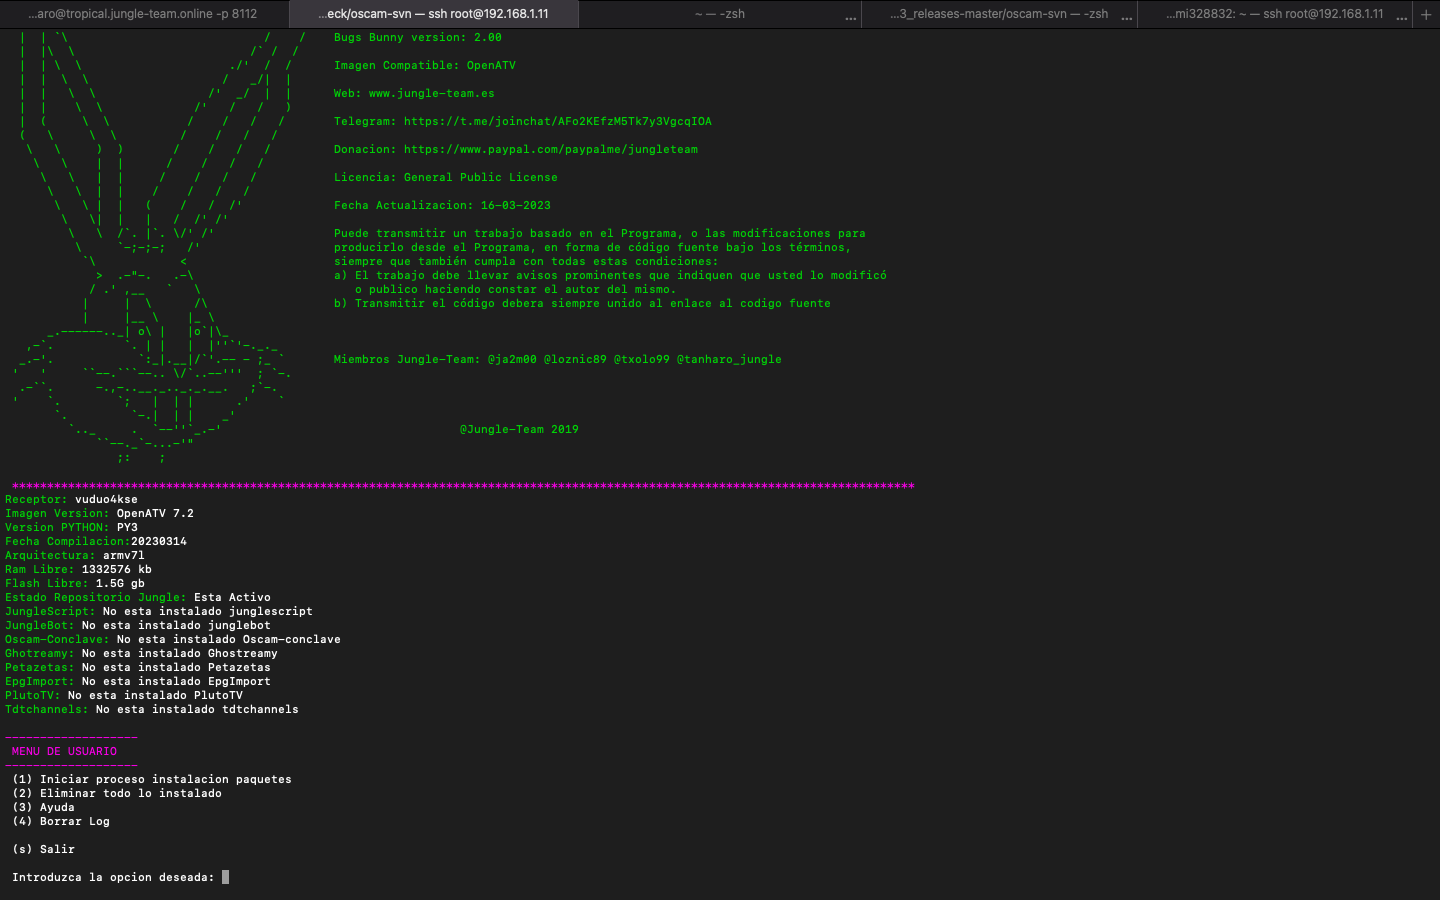The image size is (1440, 900).
Task: Click option (2) Eliminar todo lo instalado
Action: pyautogui.click(x=117, y=793)
